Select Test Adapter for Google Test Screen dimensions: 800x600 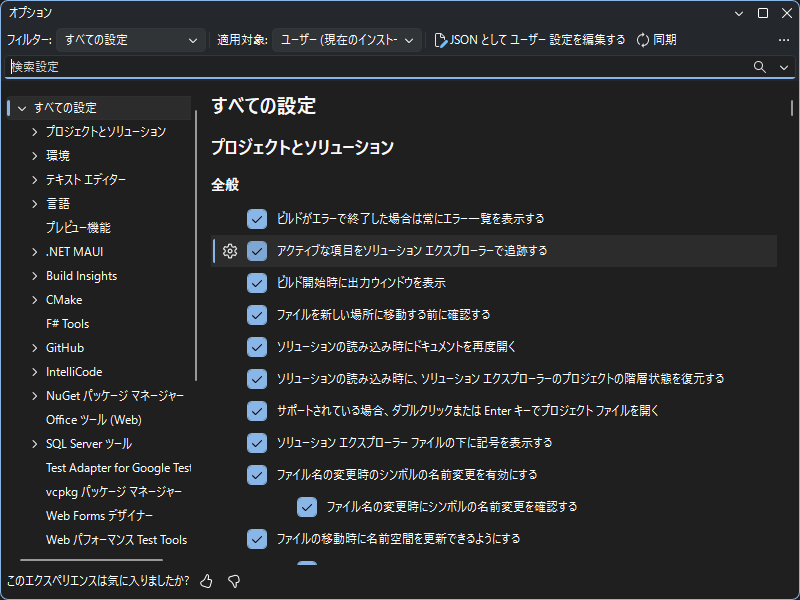click(x=118, y=468)
